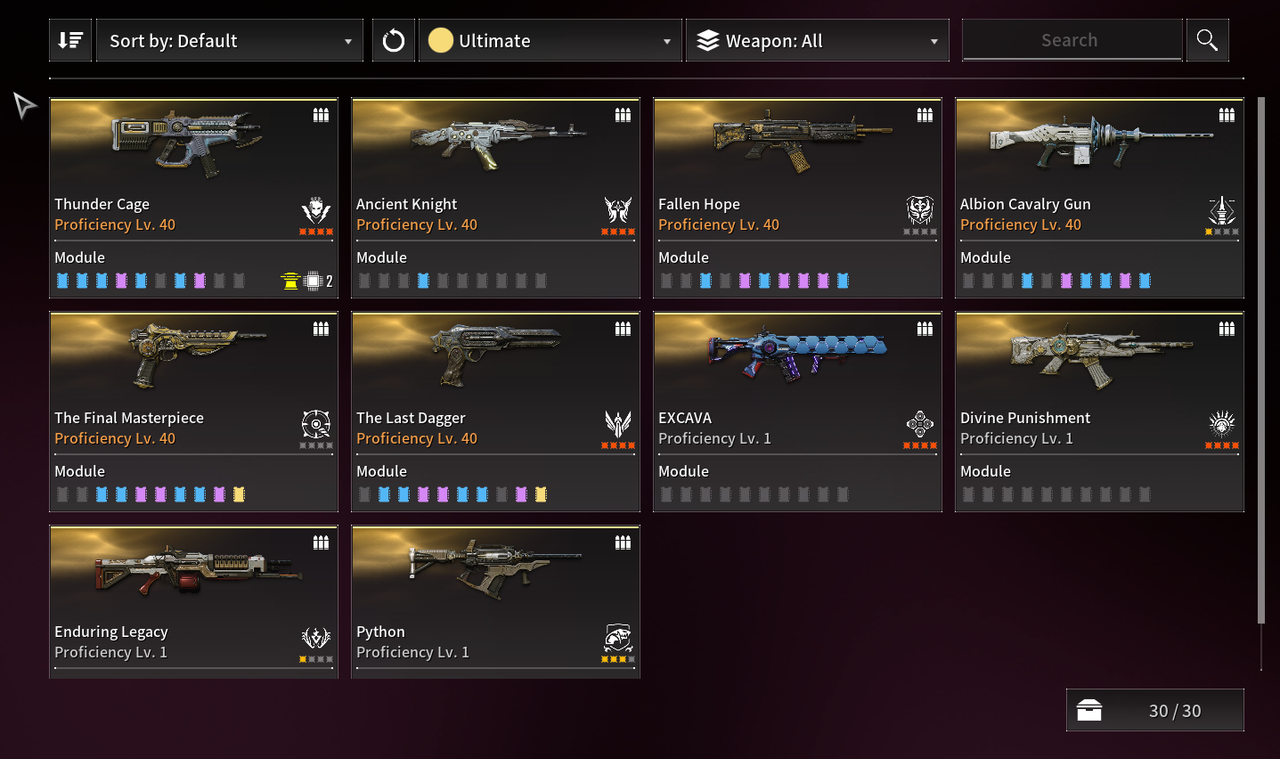1280x759 pixels.
Task: Click the Python weapon emblem icon
Action: pyautogui.click(x=618, y=638)
